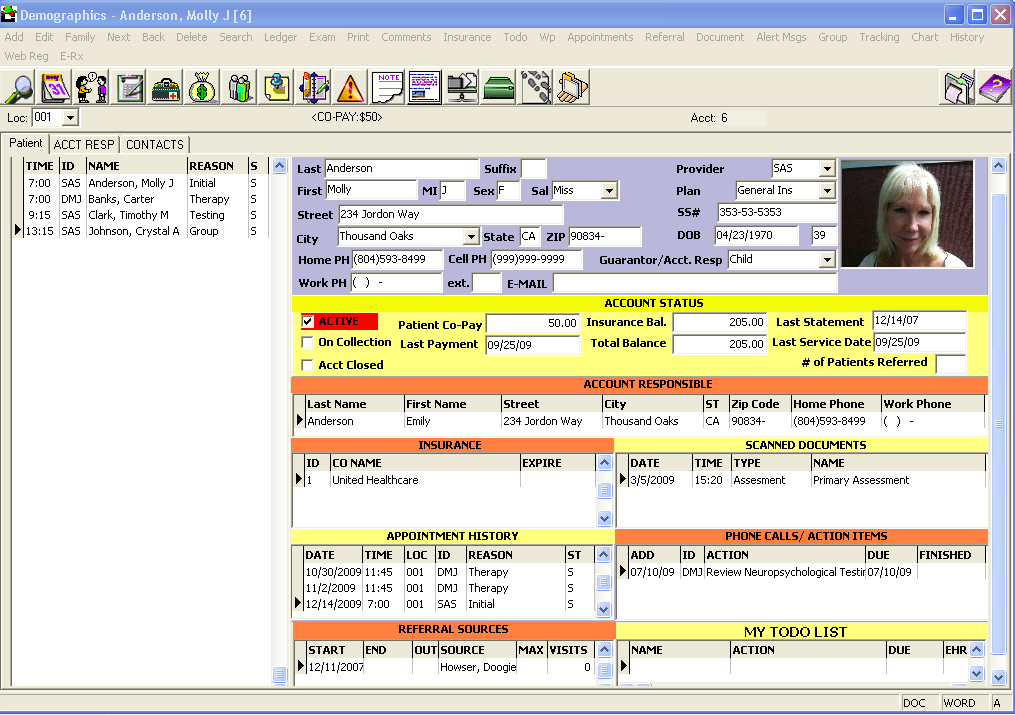
Task: Click the Street address input field
Action: (x=451, y=214)
